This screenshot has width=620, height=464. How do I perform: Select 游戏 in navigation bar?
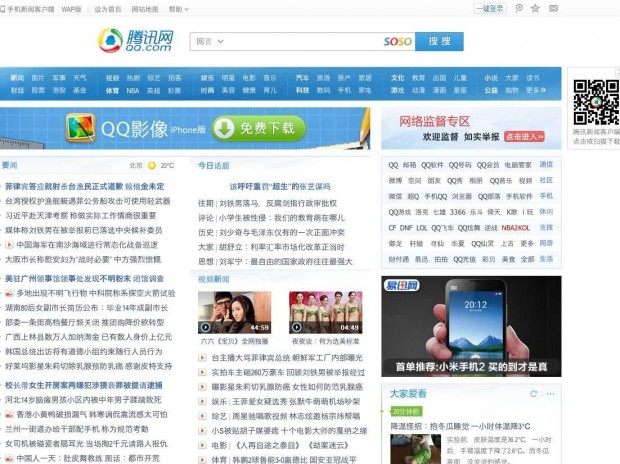click(x=397, y=91)
